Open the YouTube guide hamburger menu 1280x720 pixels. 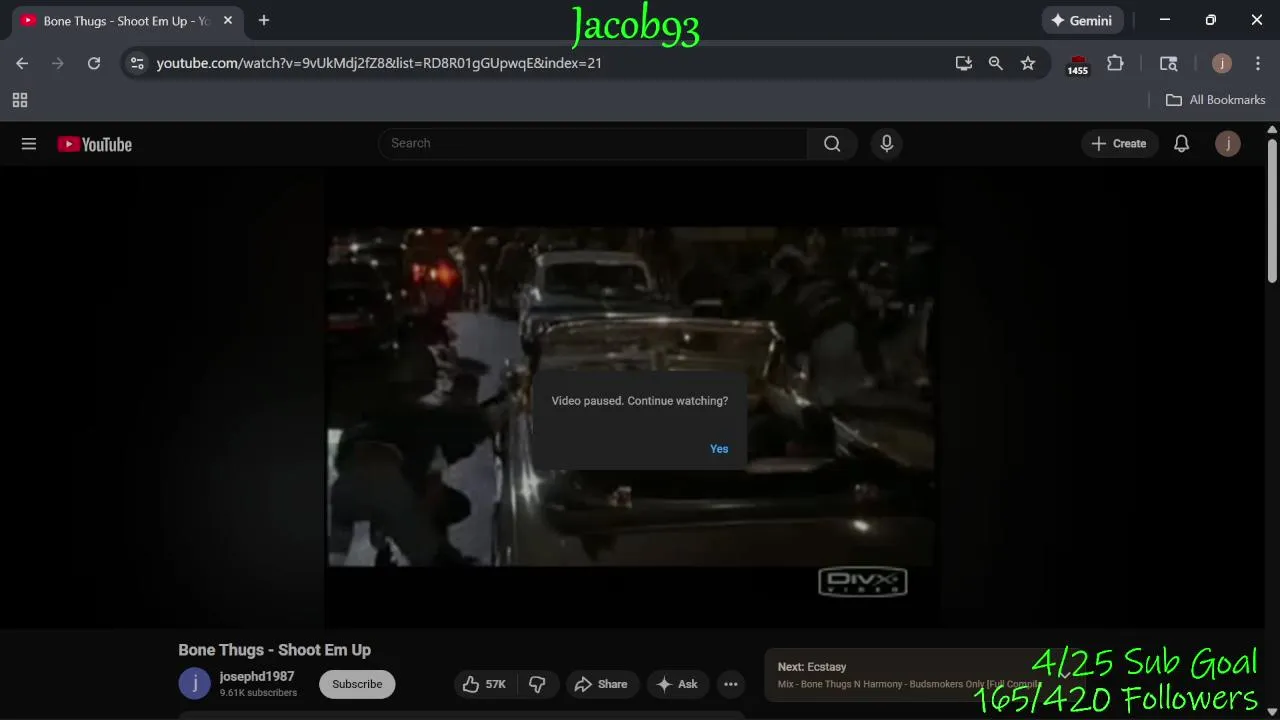[29, 144]
